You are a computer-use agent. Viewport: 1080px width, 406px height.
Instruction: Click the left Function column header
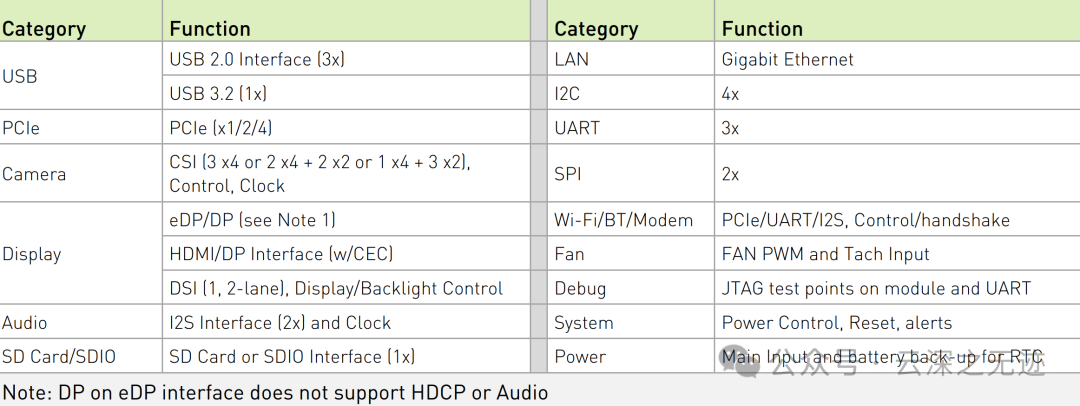click(210, 29)
